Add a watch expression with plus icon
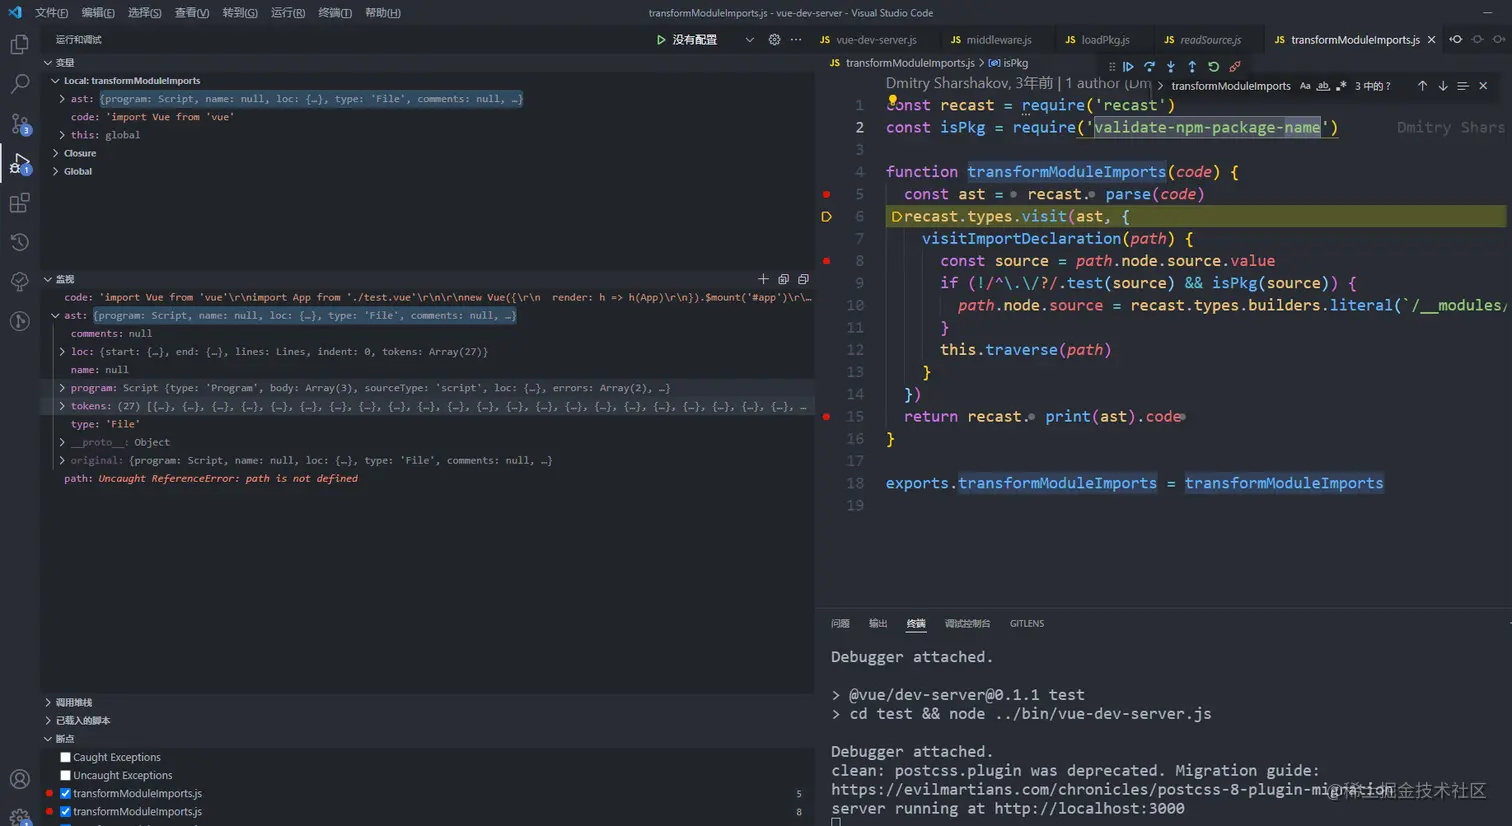This screenshot has width=1512, height=826. point(763,279)
